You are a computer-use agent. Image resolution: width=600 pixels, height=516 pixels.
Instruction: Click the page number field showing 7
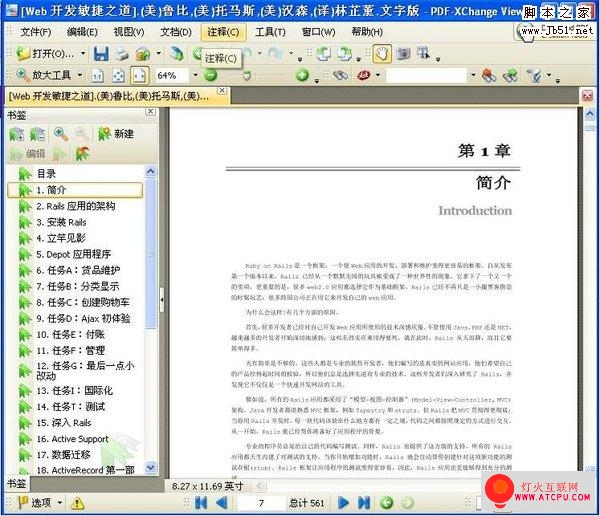coord(261,503)
